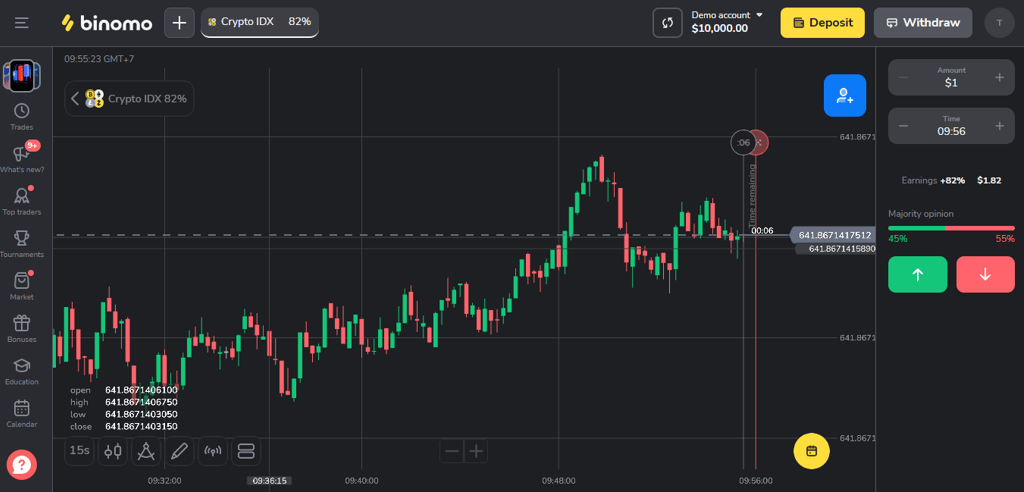This screenshot has width=1024, height=492.
Task: Select the pencil drawing tool
Action: pos(180,451)
